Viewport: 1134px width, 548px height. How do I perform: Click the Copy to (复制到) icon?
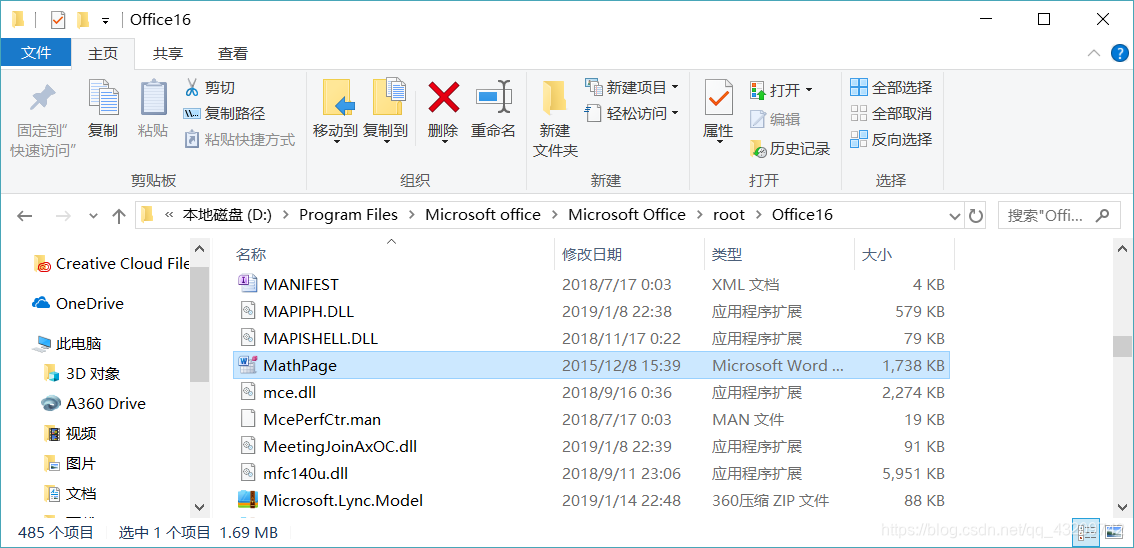(x=387, y=97)
